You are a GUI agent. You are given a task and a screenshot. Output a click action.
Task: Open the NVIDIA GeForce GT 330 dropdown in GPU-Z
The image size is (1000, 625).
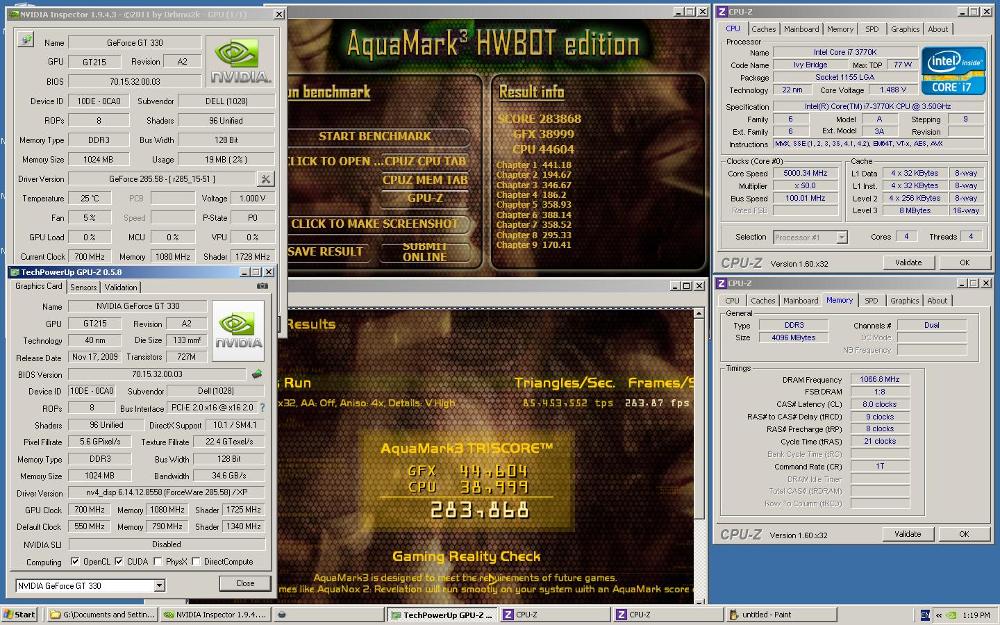pyautogui.click(x=159, y=585)
